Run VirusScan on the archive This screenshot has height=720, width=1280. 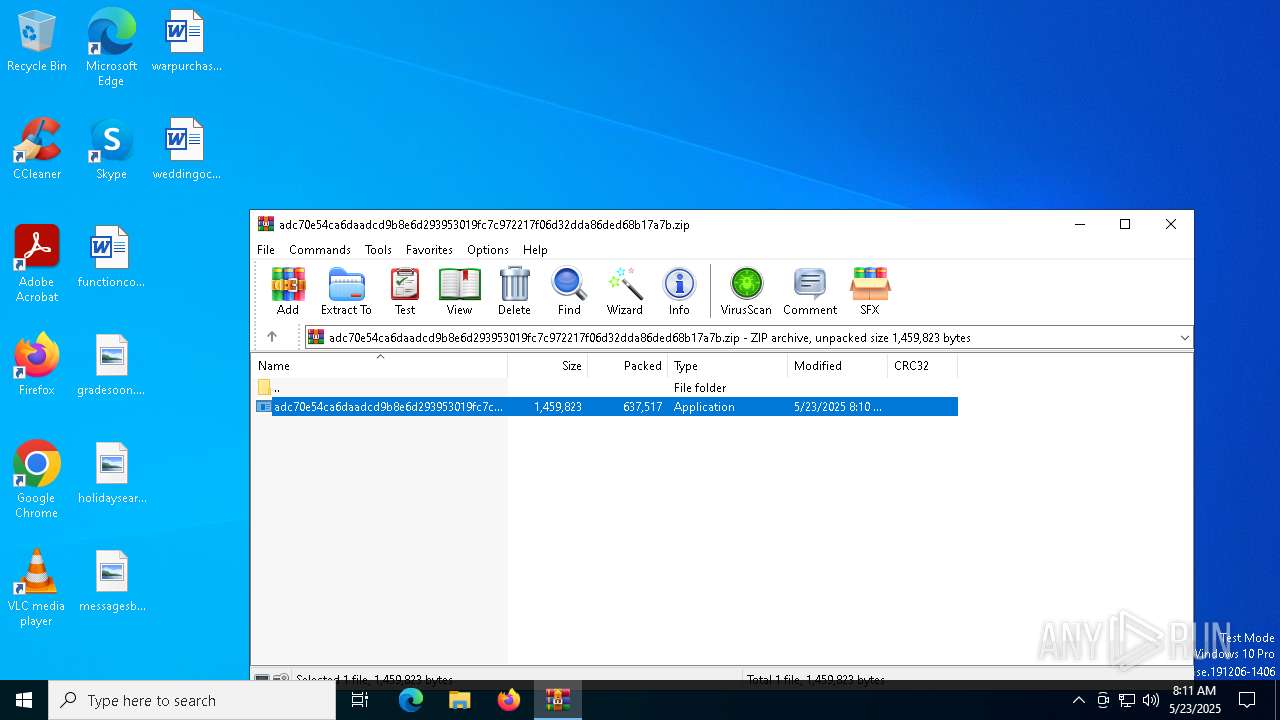point(746,291)
